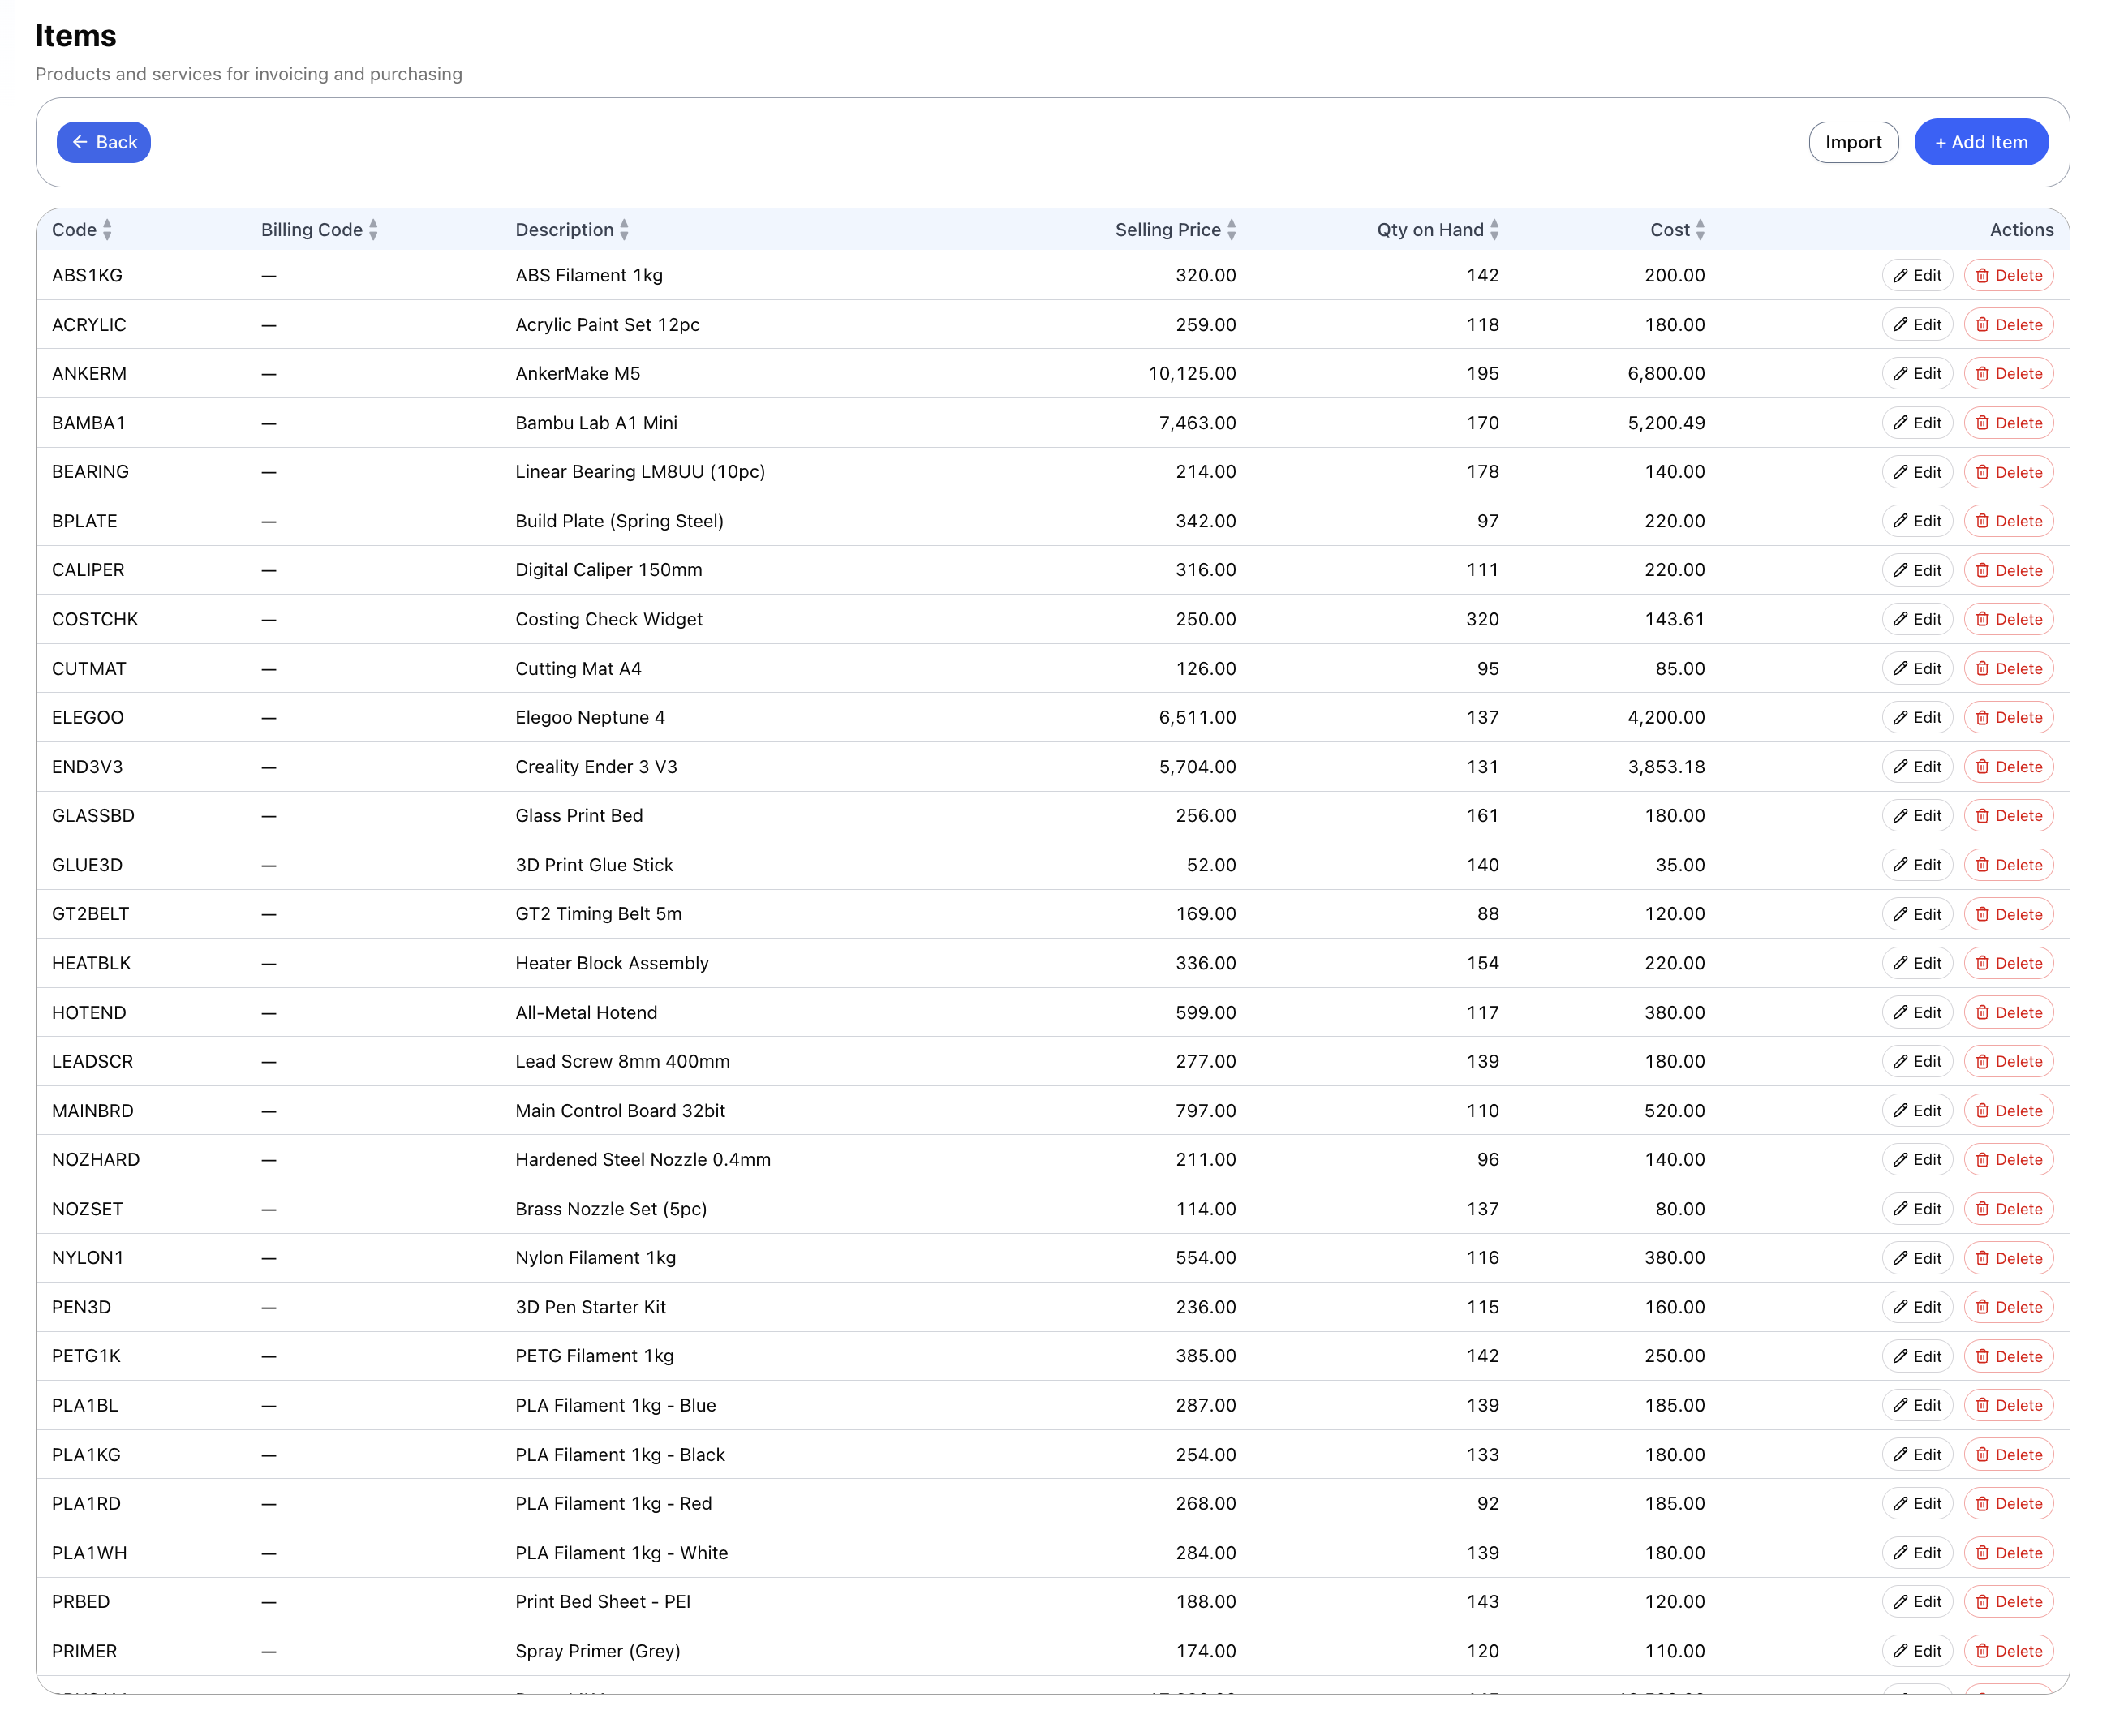Select the COSTCHK code cell

95,619
